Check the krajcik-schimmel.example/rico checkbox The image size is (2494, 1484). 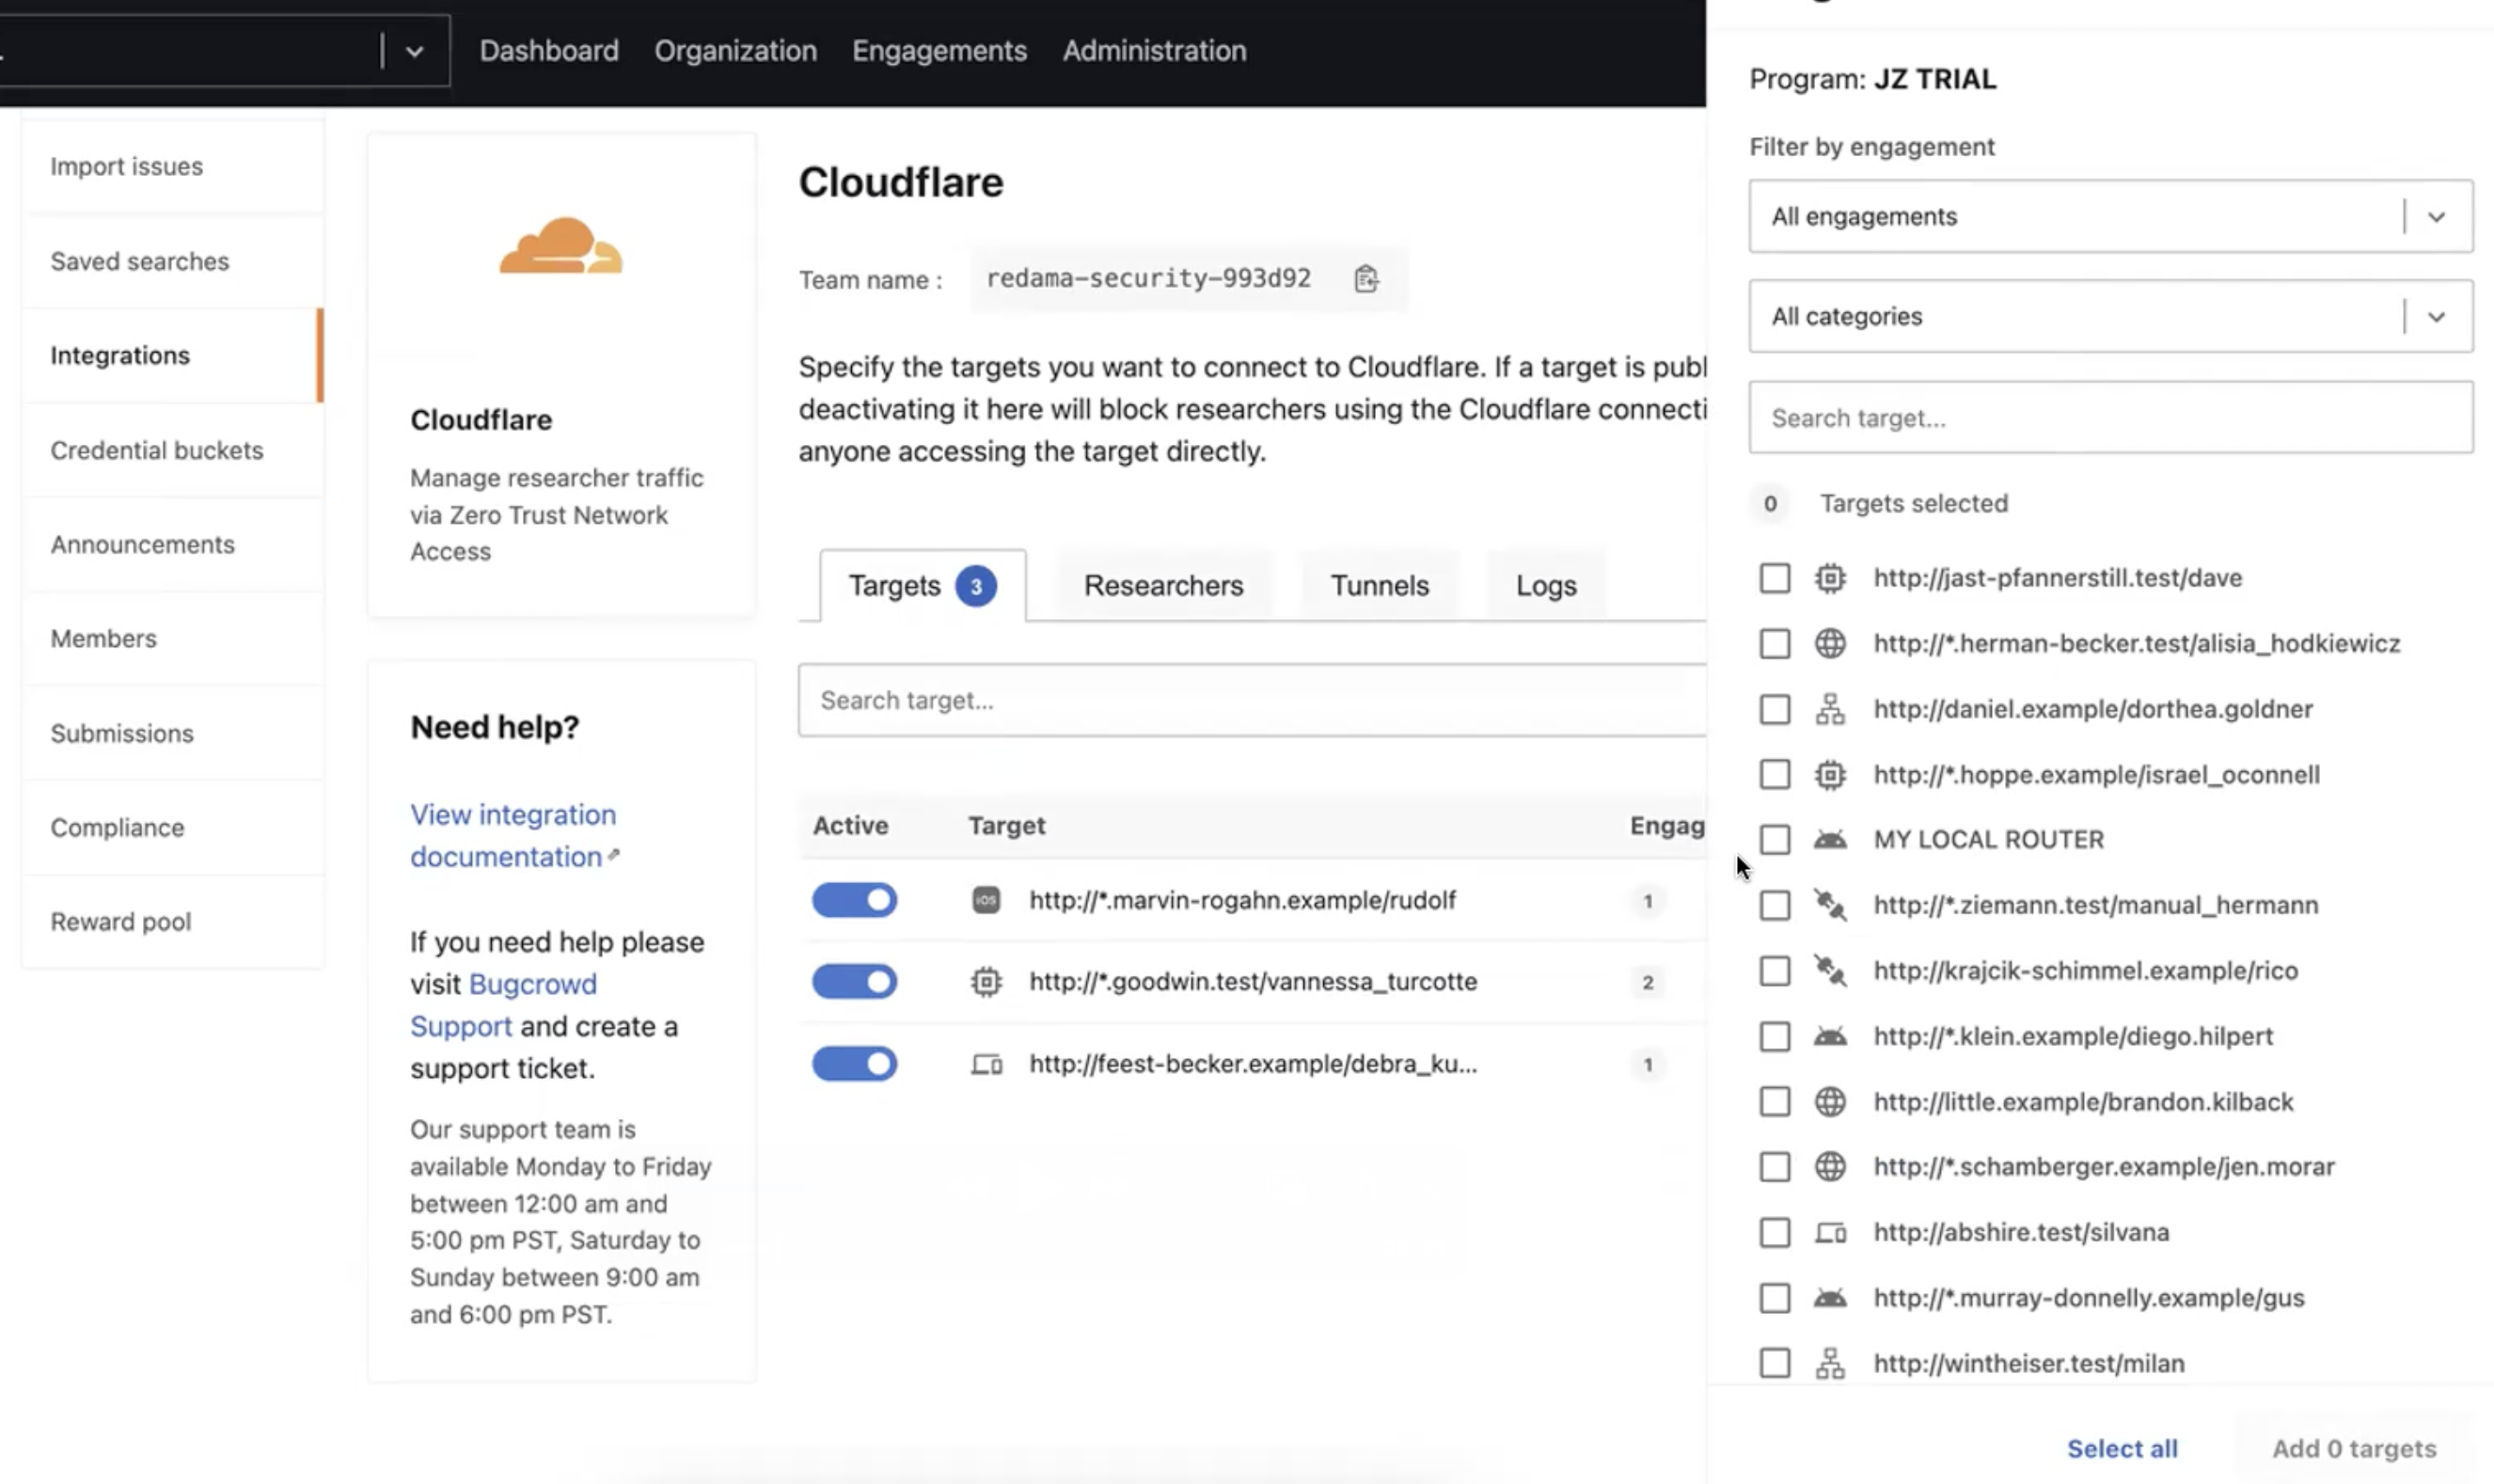(1774, 970)
